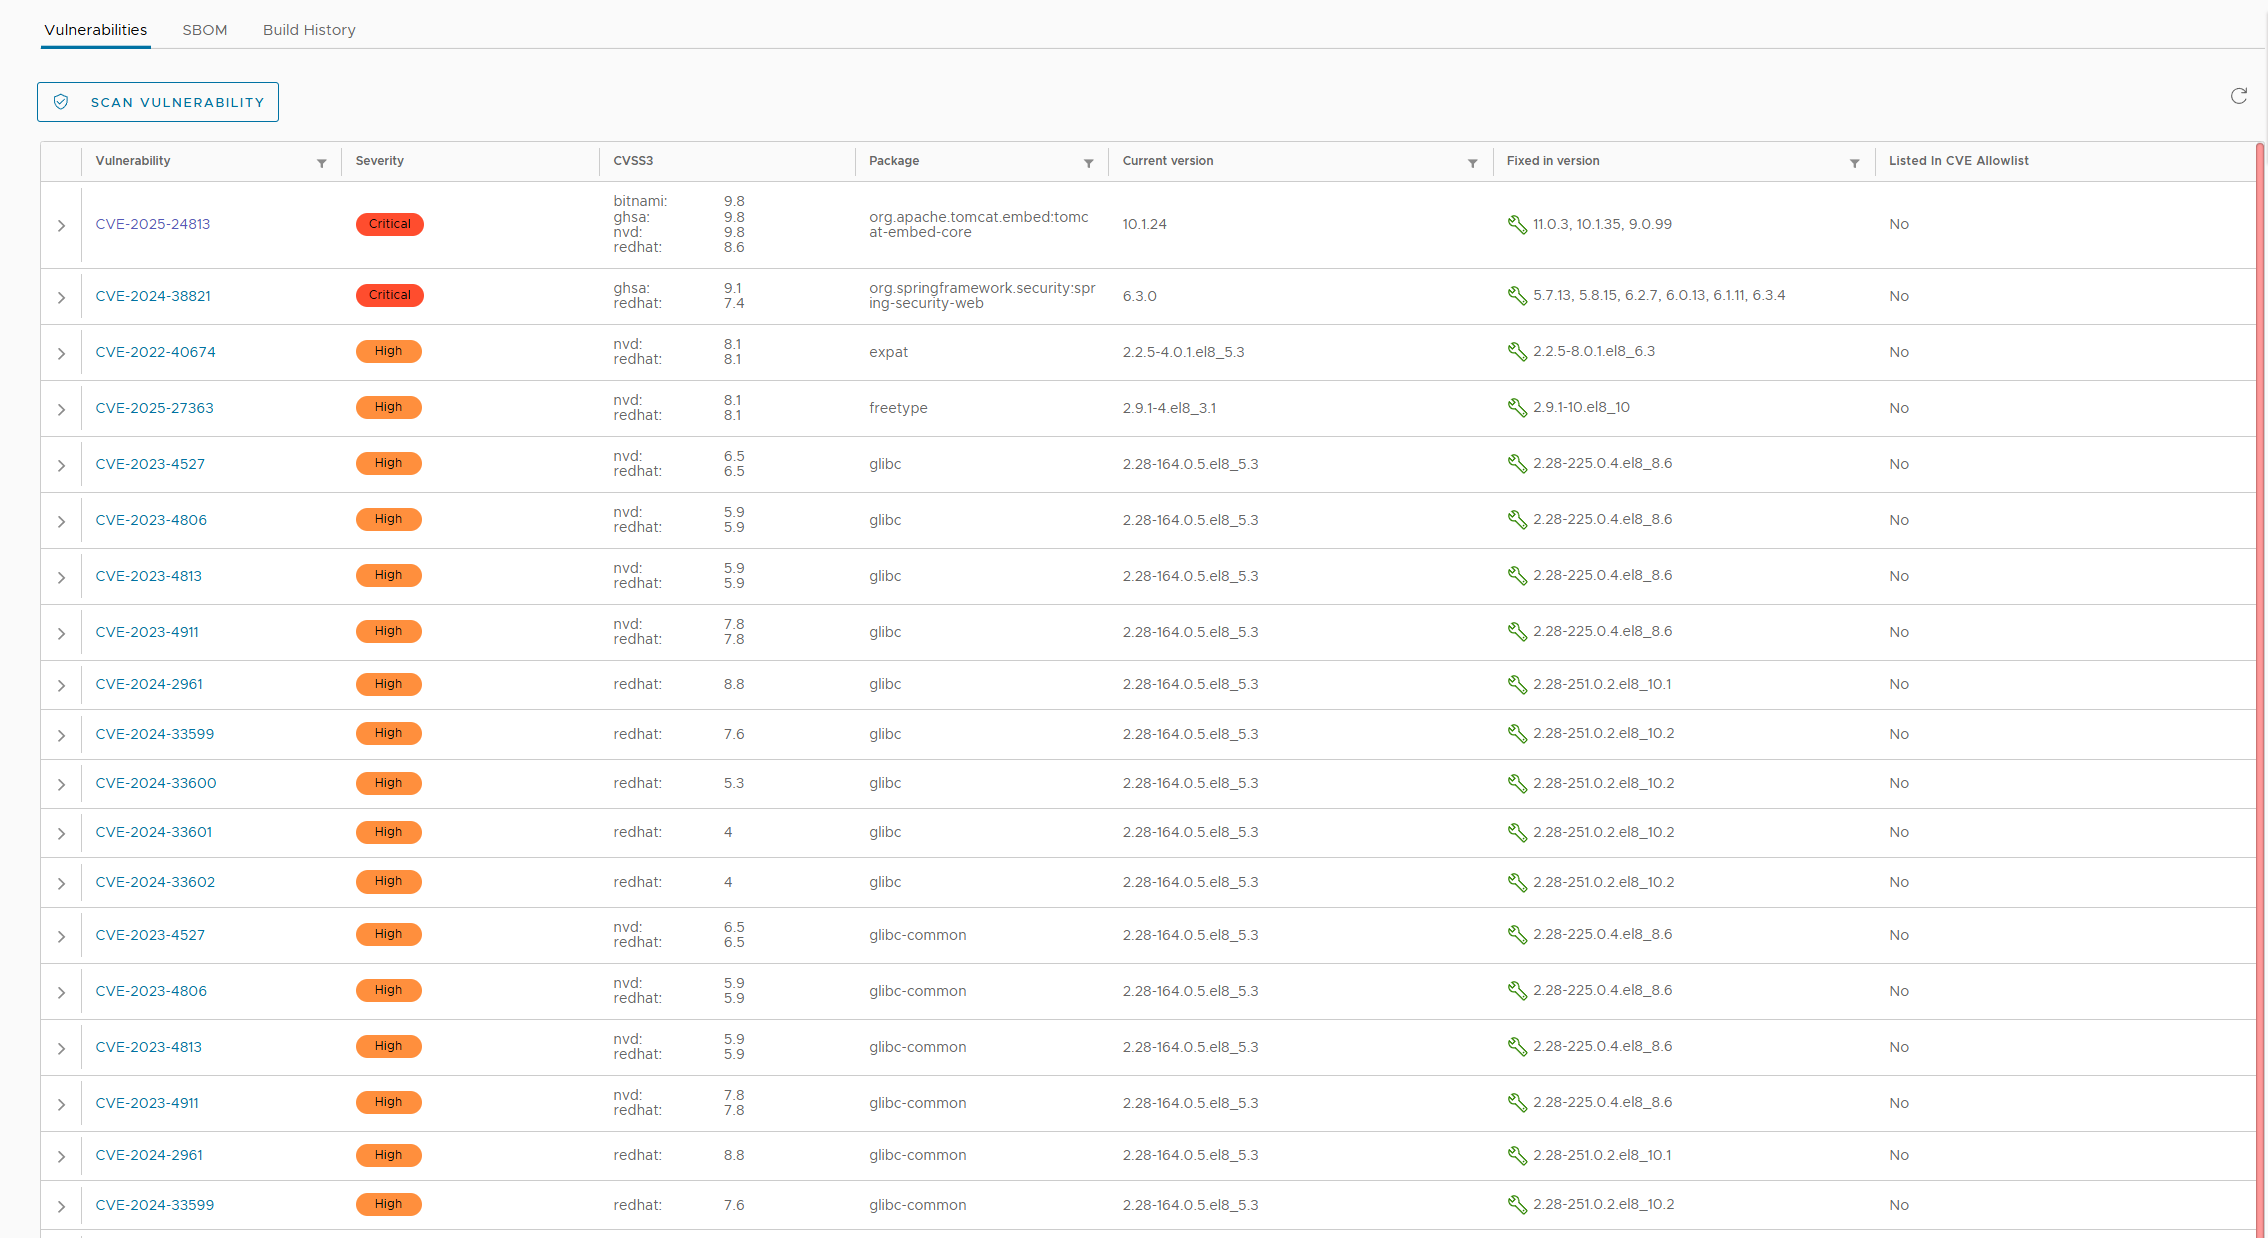The width and height of the screenshot is (2268, 1238).
Task: Expand the CVE-2022-40674 row
Action: [61, 354]
